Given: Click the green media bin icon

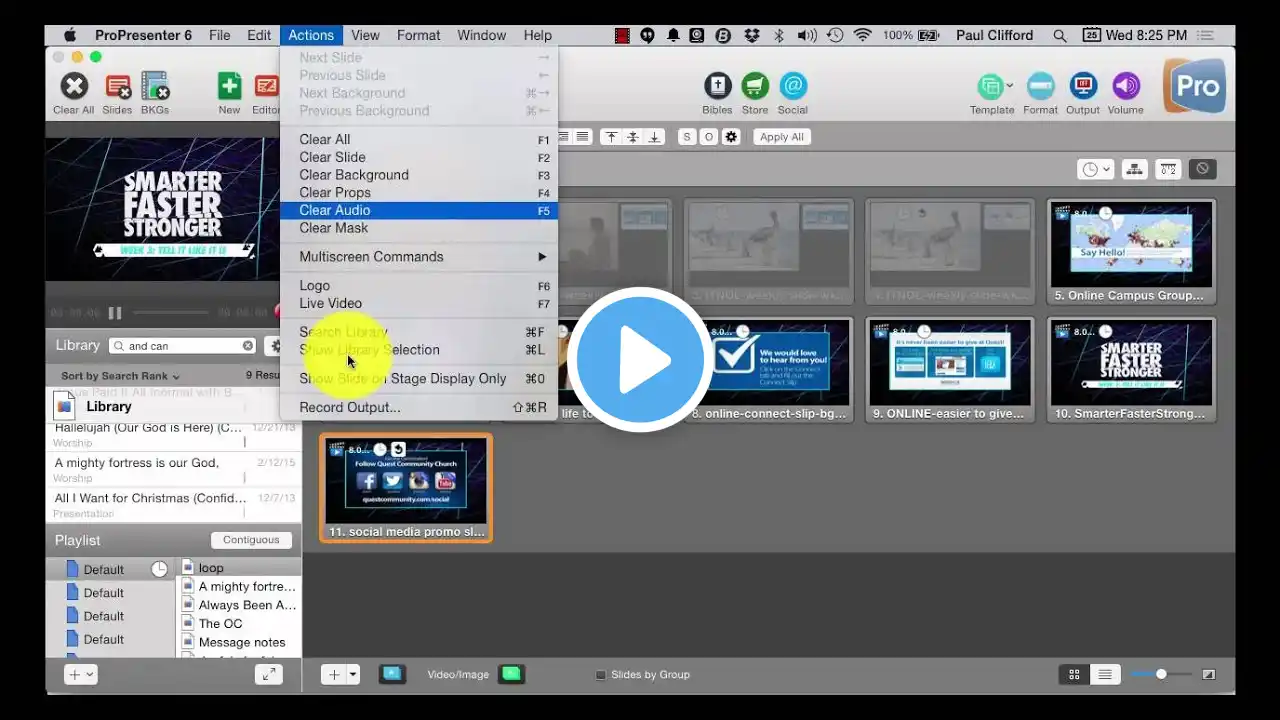Looking at the screenshot, I should 512,674.
